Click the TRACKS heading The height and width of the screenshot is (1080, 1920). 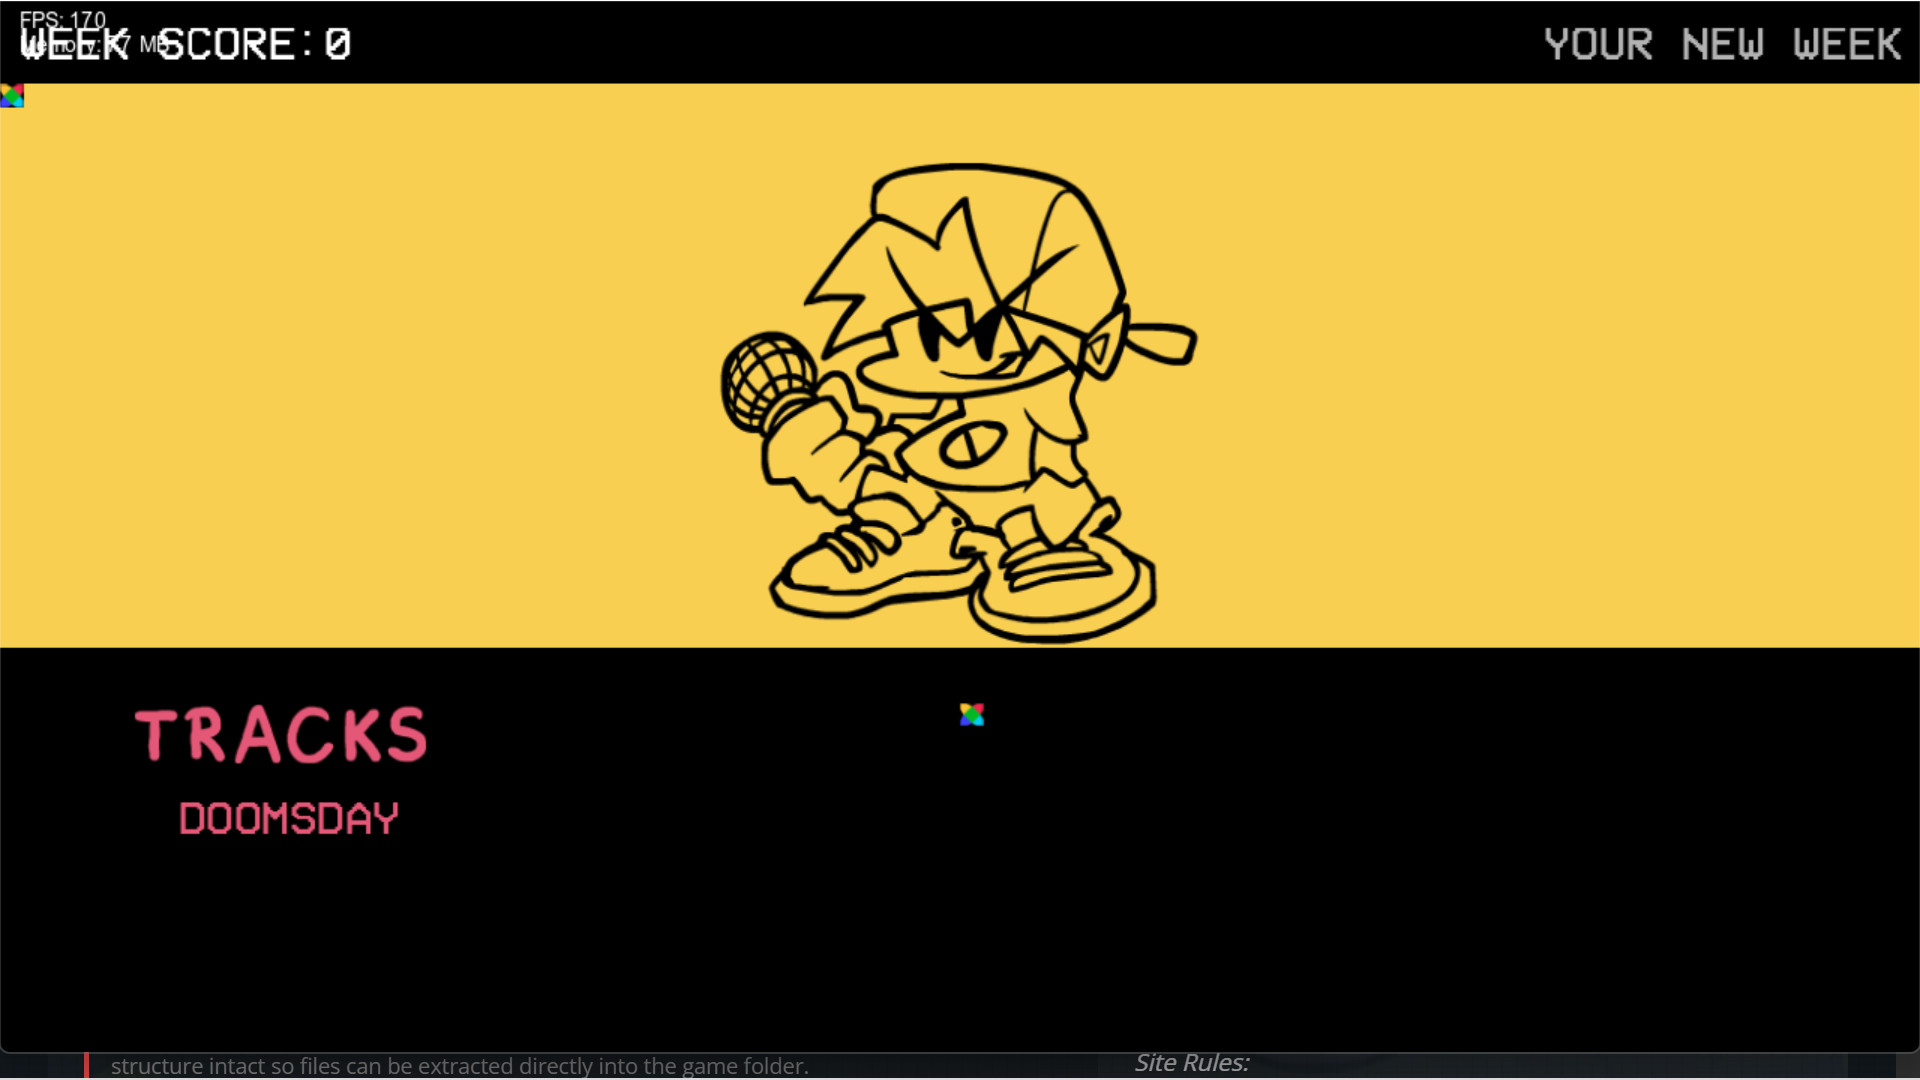(281, 735)
